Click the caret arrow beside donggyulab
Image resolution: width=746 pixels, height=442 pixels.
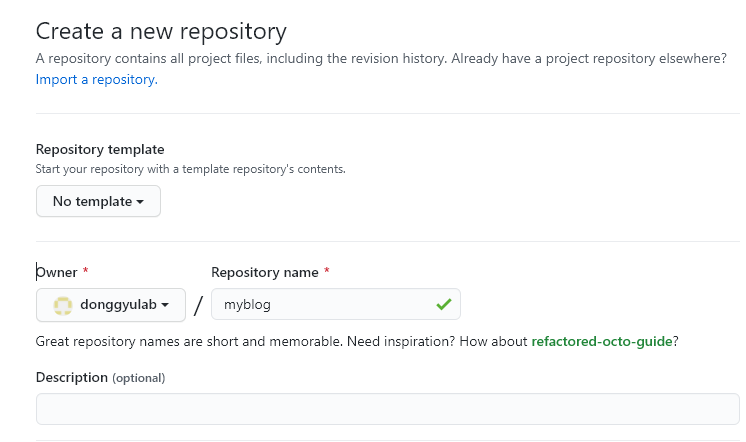[165, 305]
